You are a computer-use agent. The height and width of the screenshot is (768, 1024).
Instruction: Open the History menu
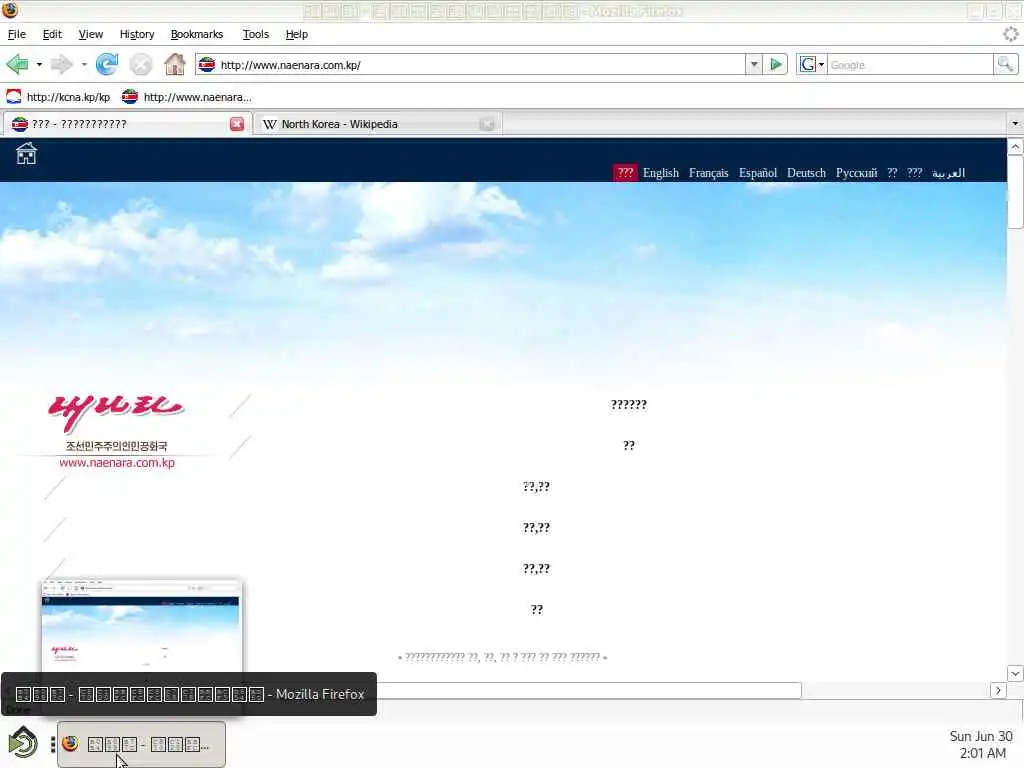[136, 34]
